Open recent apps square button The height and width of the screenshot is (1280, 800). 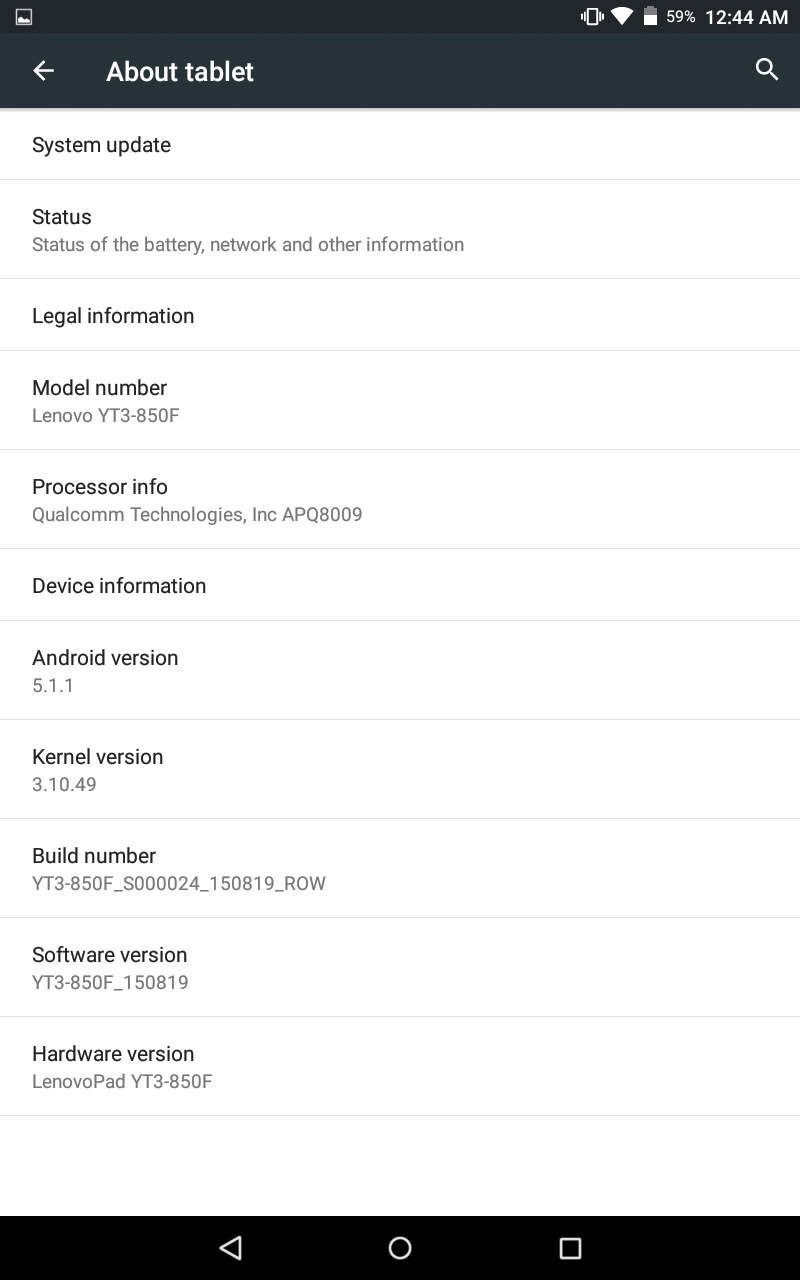pyautogui.click(x=570, y=1247)
